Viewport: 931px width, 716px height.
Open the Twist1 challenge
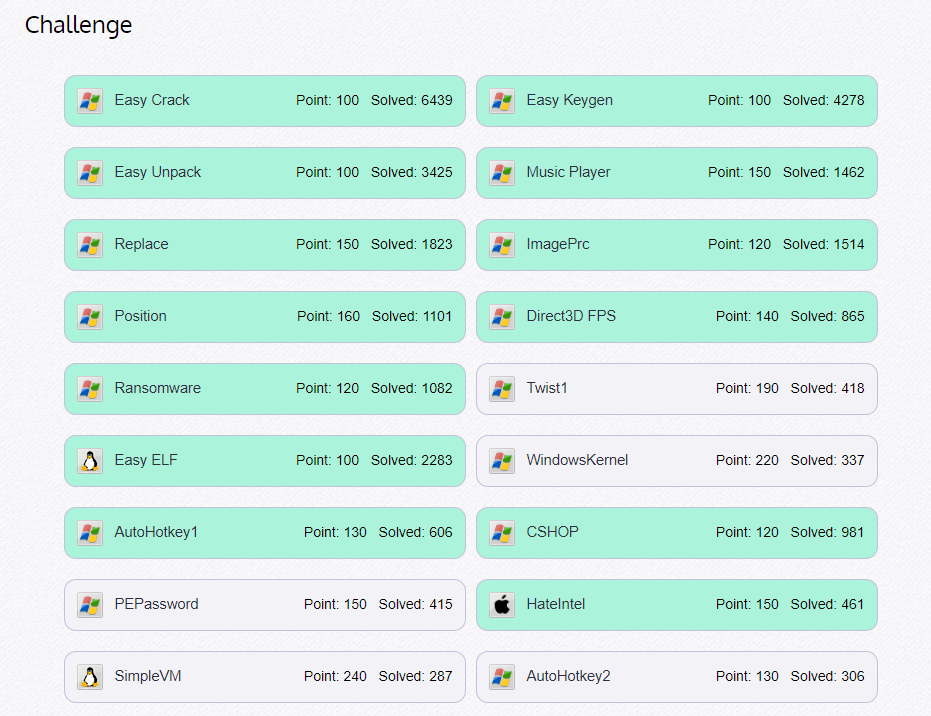pyautogui.click(x=677, y=389)
